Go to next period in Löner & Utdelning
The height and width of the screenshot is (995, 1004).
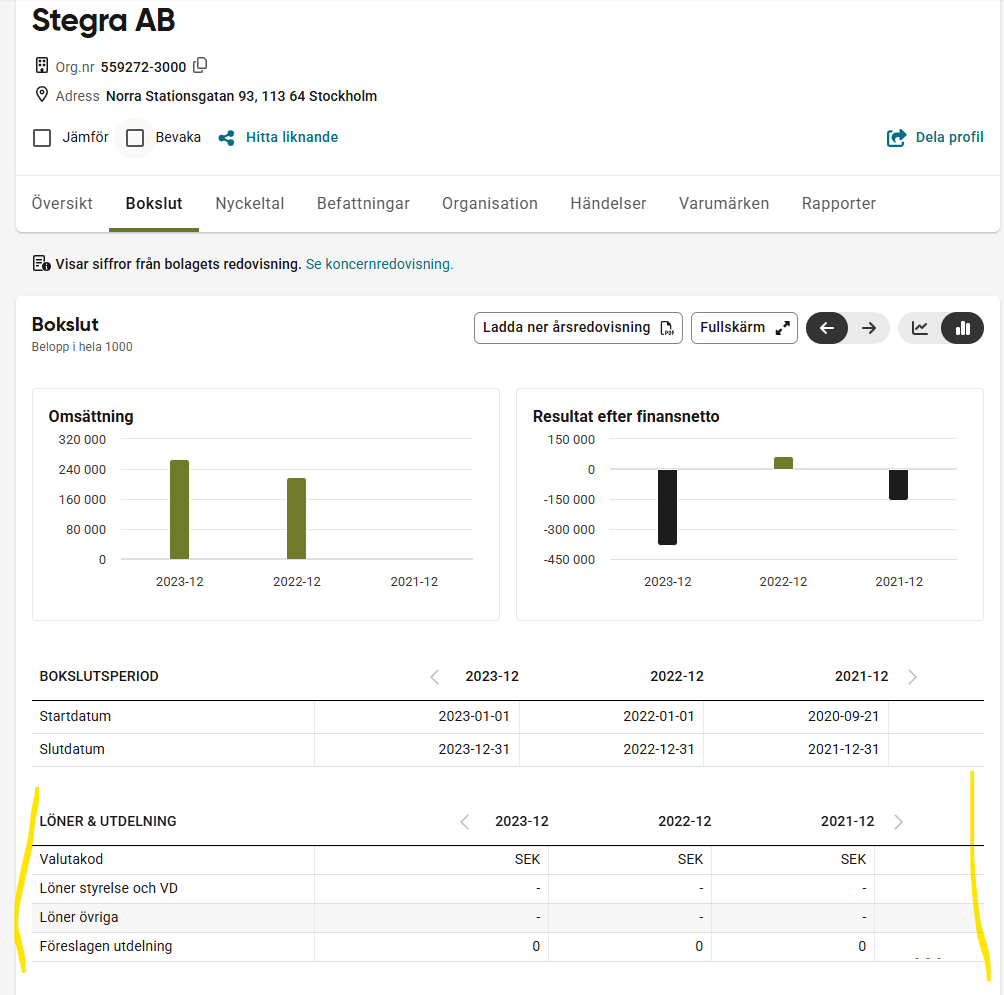(898, 822)
